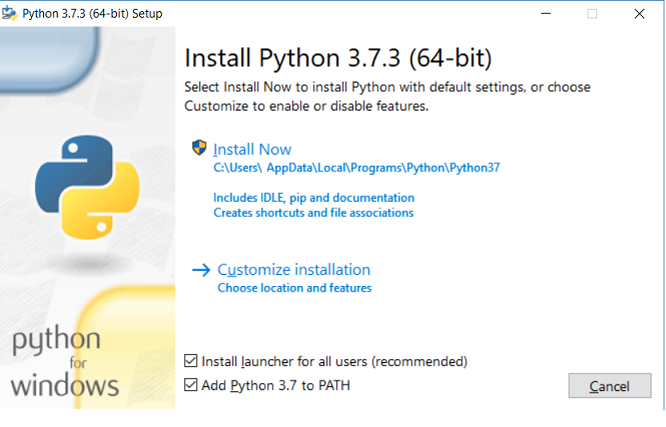This screenshot has width=666, height=427.
Task: Start installation with the Install Now link
Action: (253, 150)
